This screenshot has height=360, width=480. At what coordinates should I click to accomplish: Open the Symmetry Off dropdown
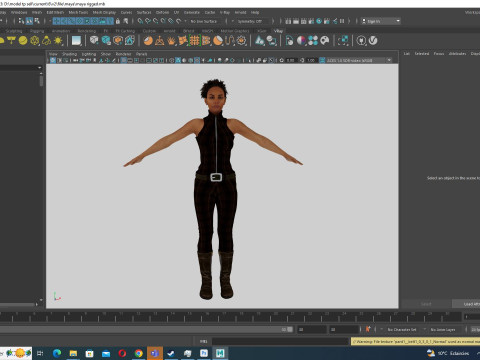[x=252, y=21]
